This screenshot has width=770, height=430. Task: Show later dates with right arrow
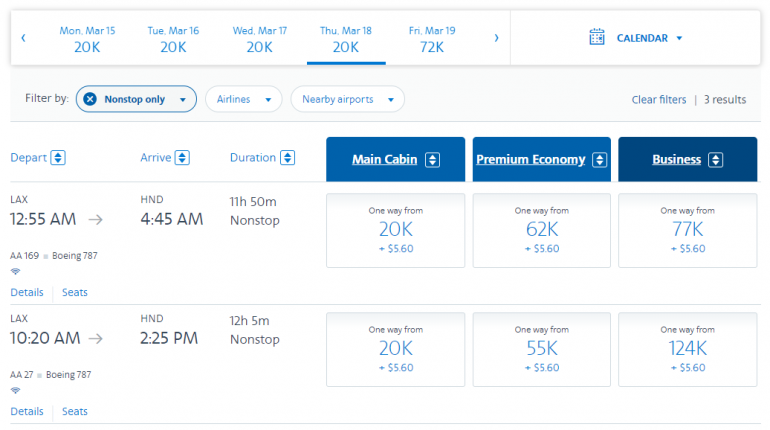pyautogui.click(x=496, y=38)
